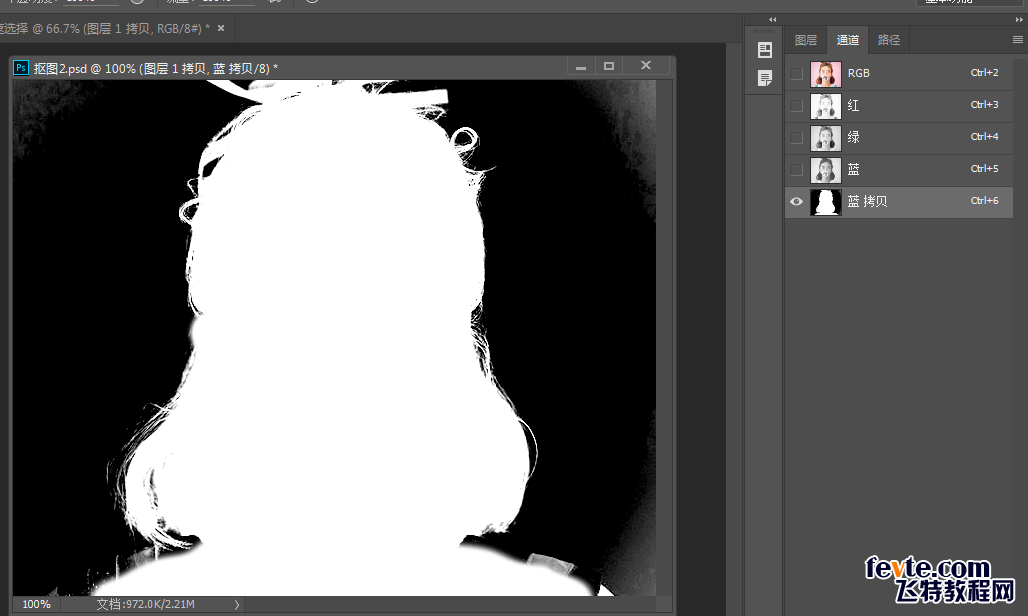The width and height of the screenshot is (1028, 616).
Task: Click the 抠图2.psd window title text
Action: point(155,68)
